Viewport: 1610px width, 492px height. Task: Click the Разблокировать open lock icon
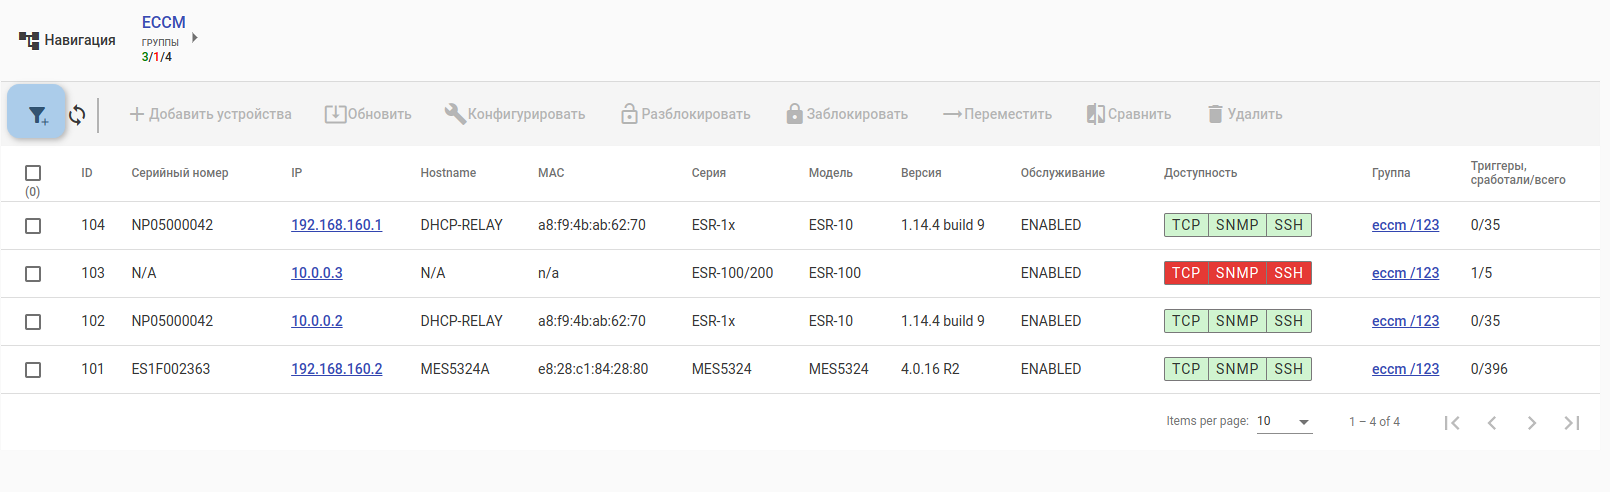tap(629, 114)
